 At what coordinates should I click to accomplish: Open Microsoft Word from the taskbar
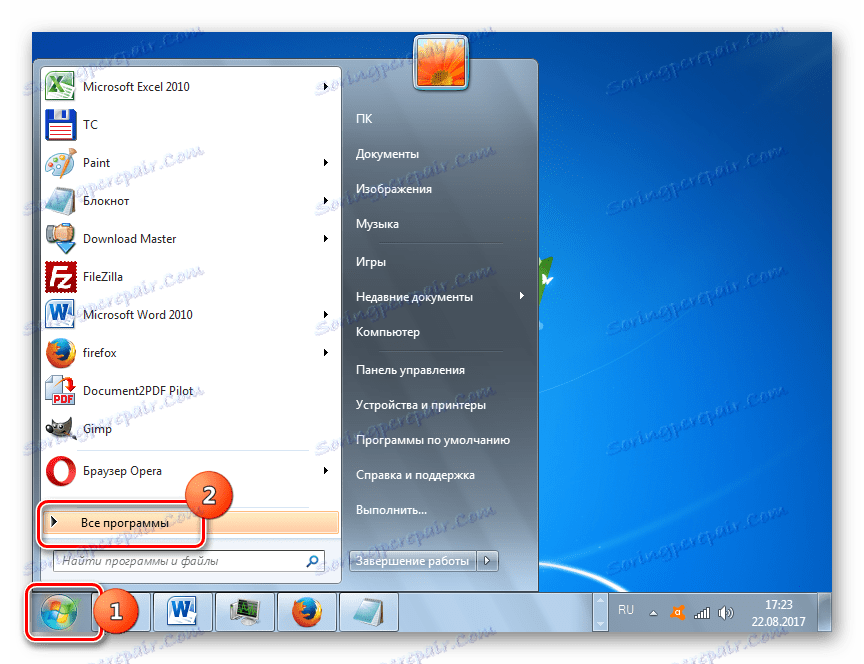pyautogui.click(x=180, y=611)
